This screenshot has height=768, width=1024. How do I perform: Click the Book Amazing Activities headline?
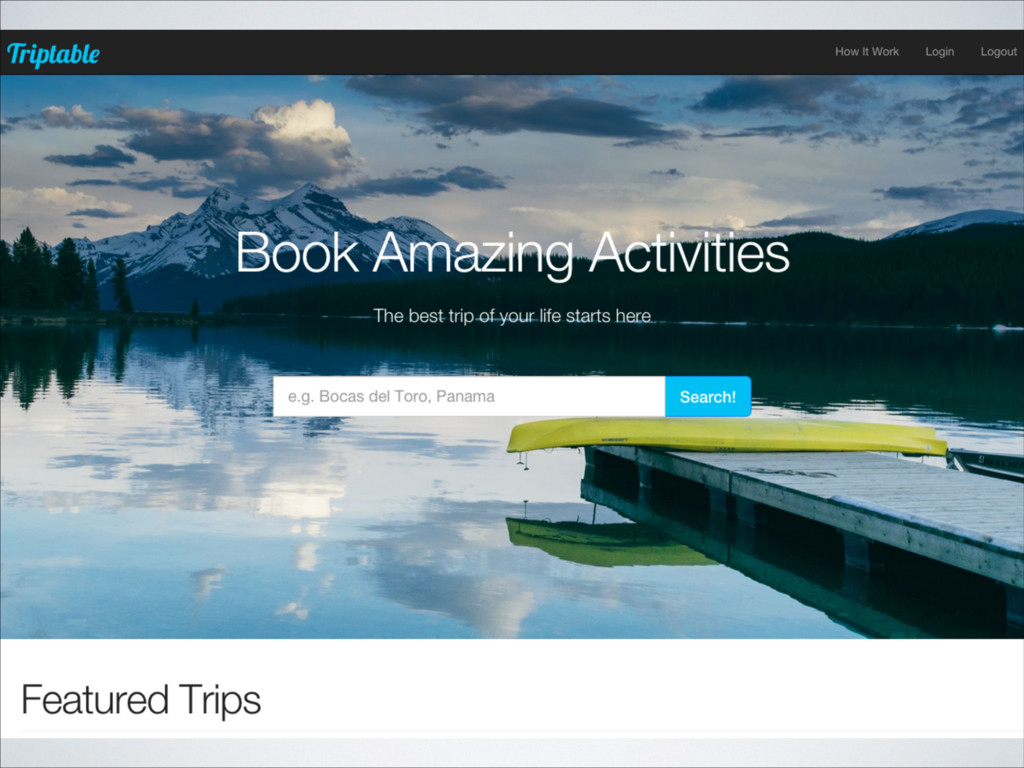(x=513, y=254)
